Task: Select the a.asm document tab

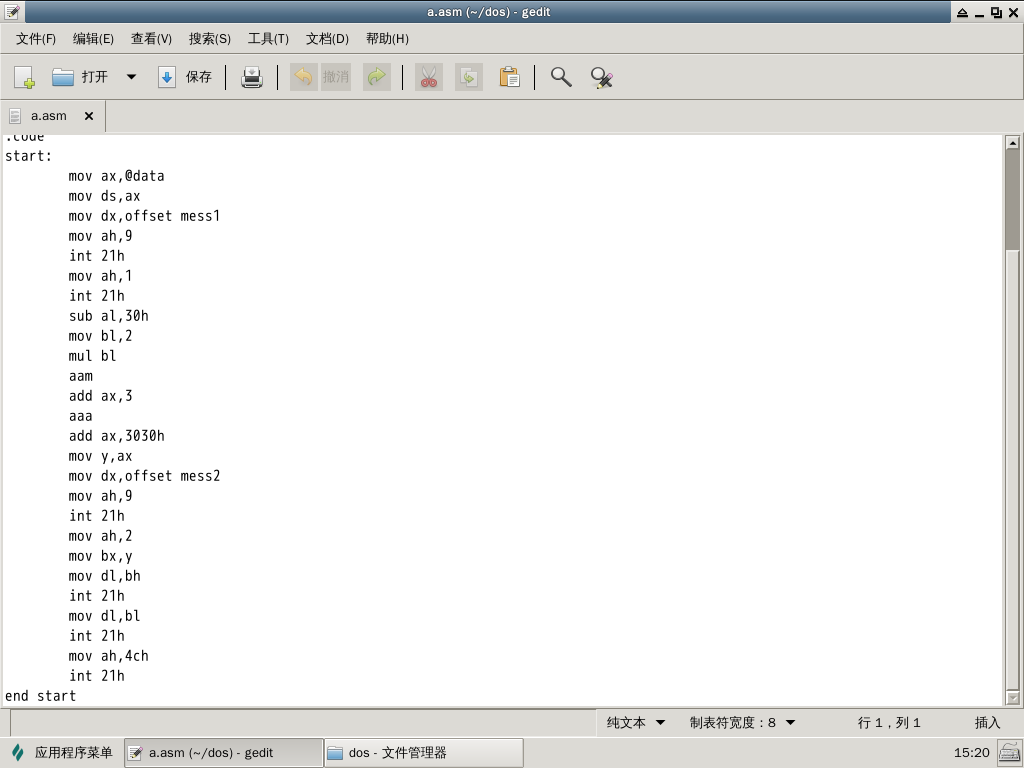Action: [48, 116]
